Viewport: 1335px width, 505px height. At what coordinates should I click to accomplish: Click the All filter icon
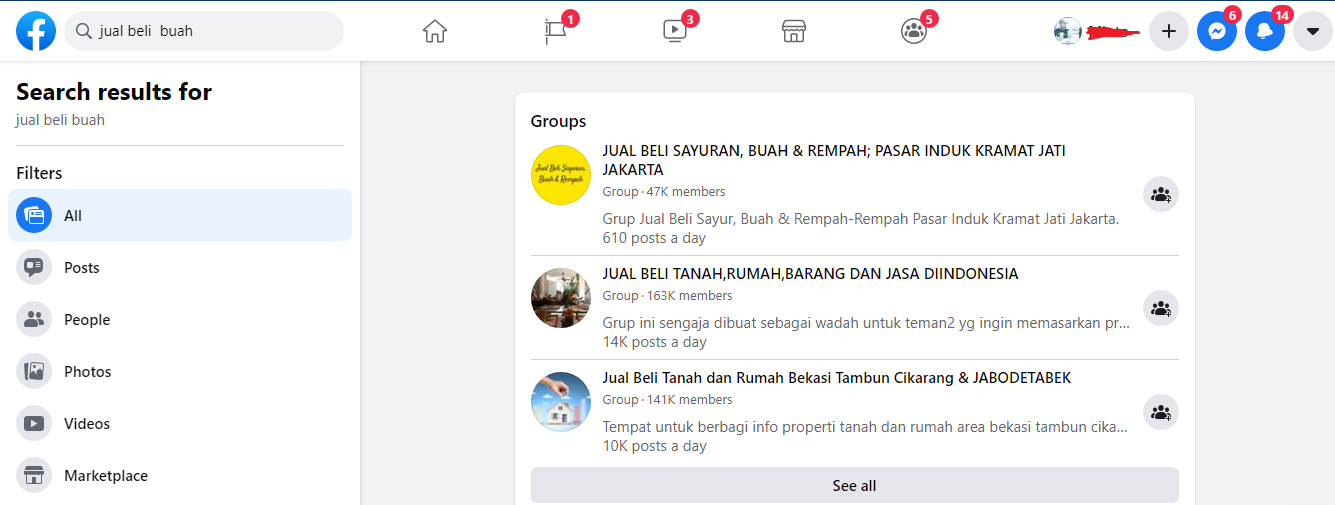point(34,215)
